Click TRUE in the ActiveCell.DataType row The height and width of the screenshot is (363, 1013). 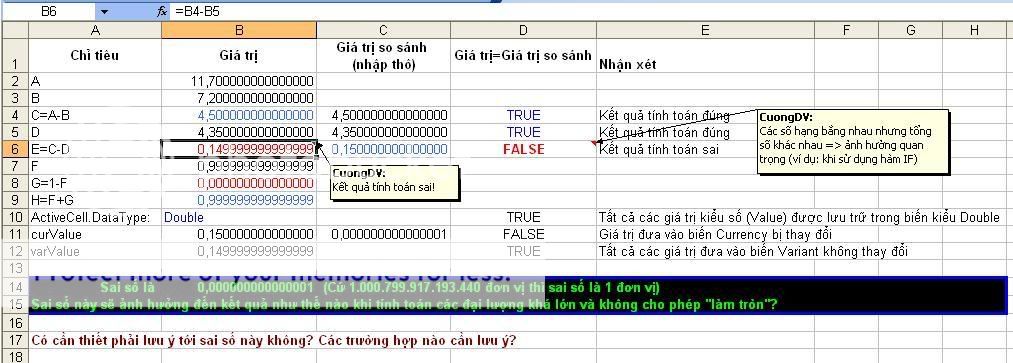(523, 218)
